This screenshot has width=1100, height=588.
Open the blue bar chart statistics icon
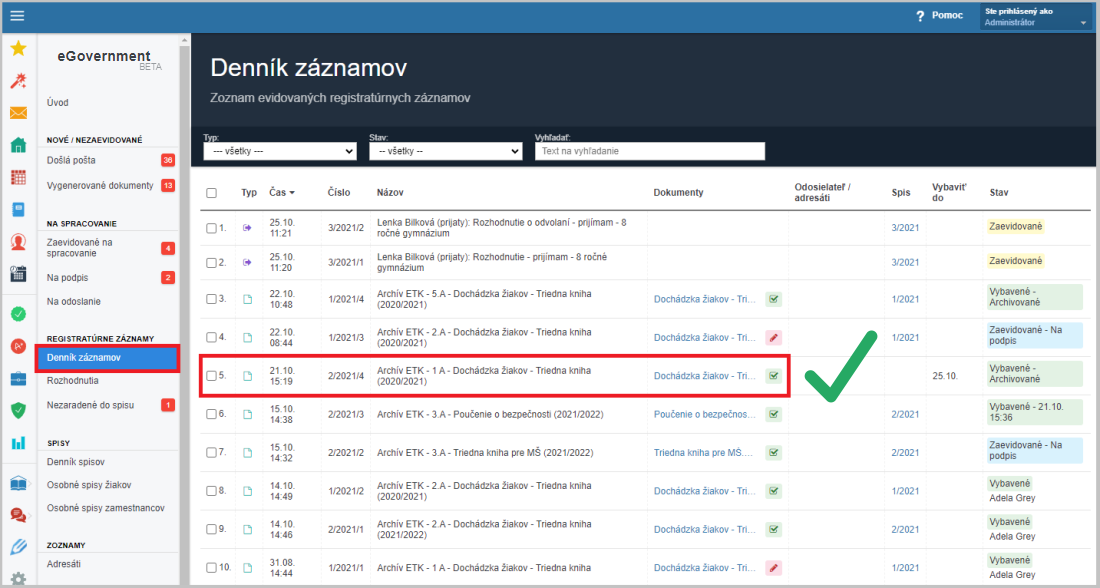point(18,443)
